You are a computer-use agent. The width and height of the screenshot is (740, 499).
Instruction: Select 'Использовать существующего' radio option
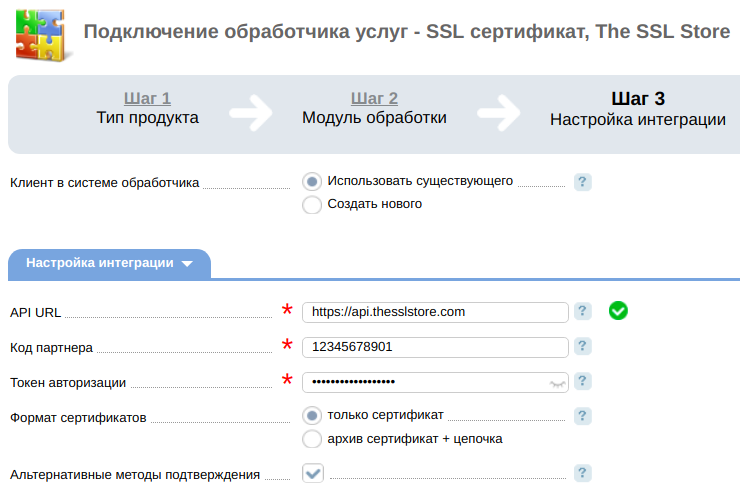coord(312,181)
